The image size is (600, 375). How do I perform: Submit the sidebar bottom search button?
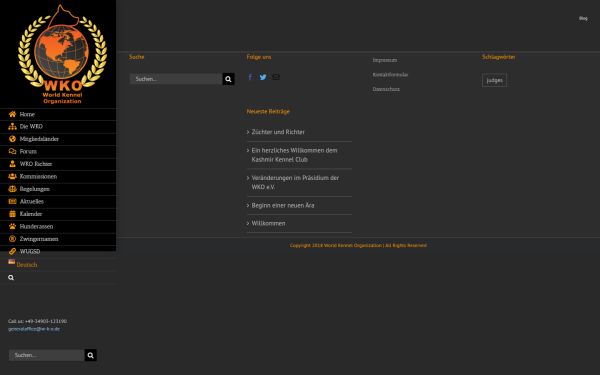coord(91,355)
